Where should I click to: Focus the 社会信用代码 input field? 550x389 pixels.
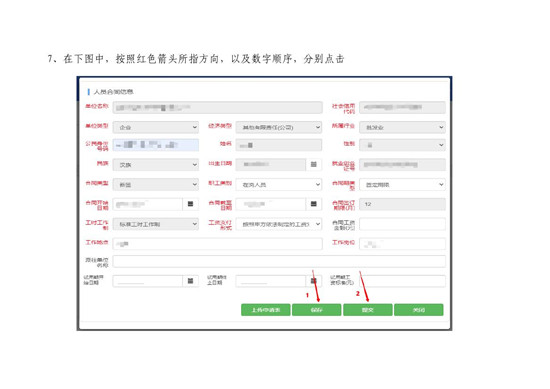(402, 107)
